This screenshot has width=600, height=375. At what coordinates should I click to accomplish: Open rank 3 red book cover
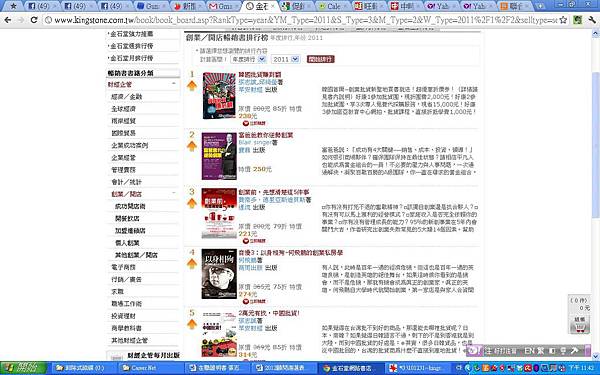[219, 214]
